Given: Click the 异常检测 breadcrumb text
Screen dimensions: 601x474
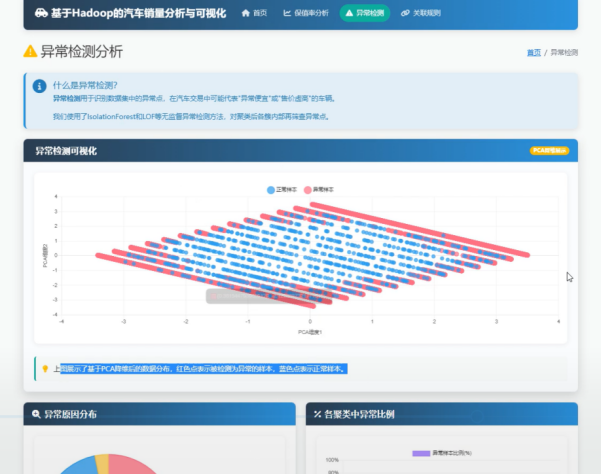Looking at the screenshot, I should pos(564,52).
